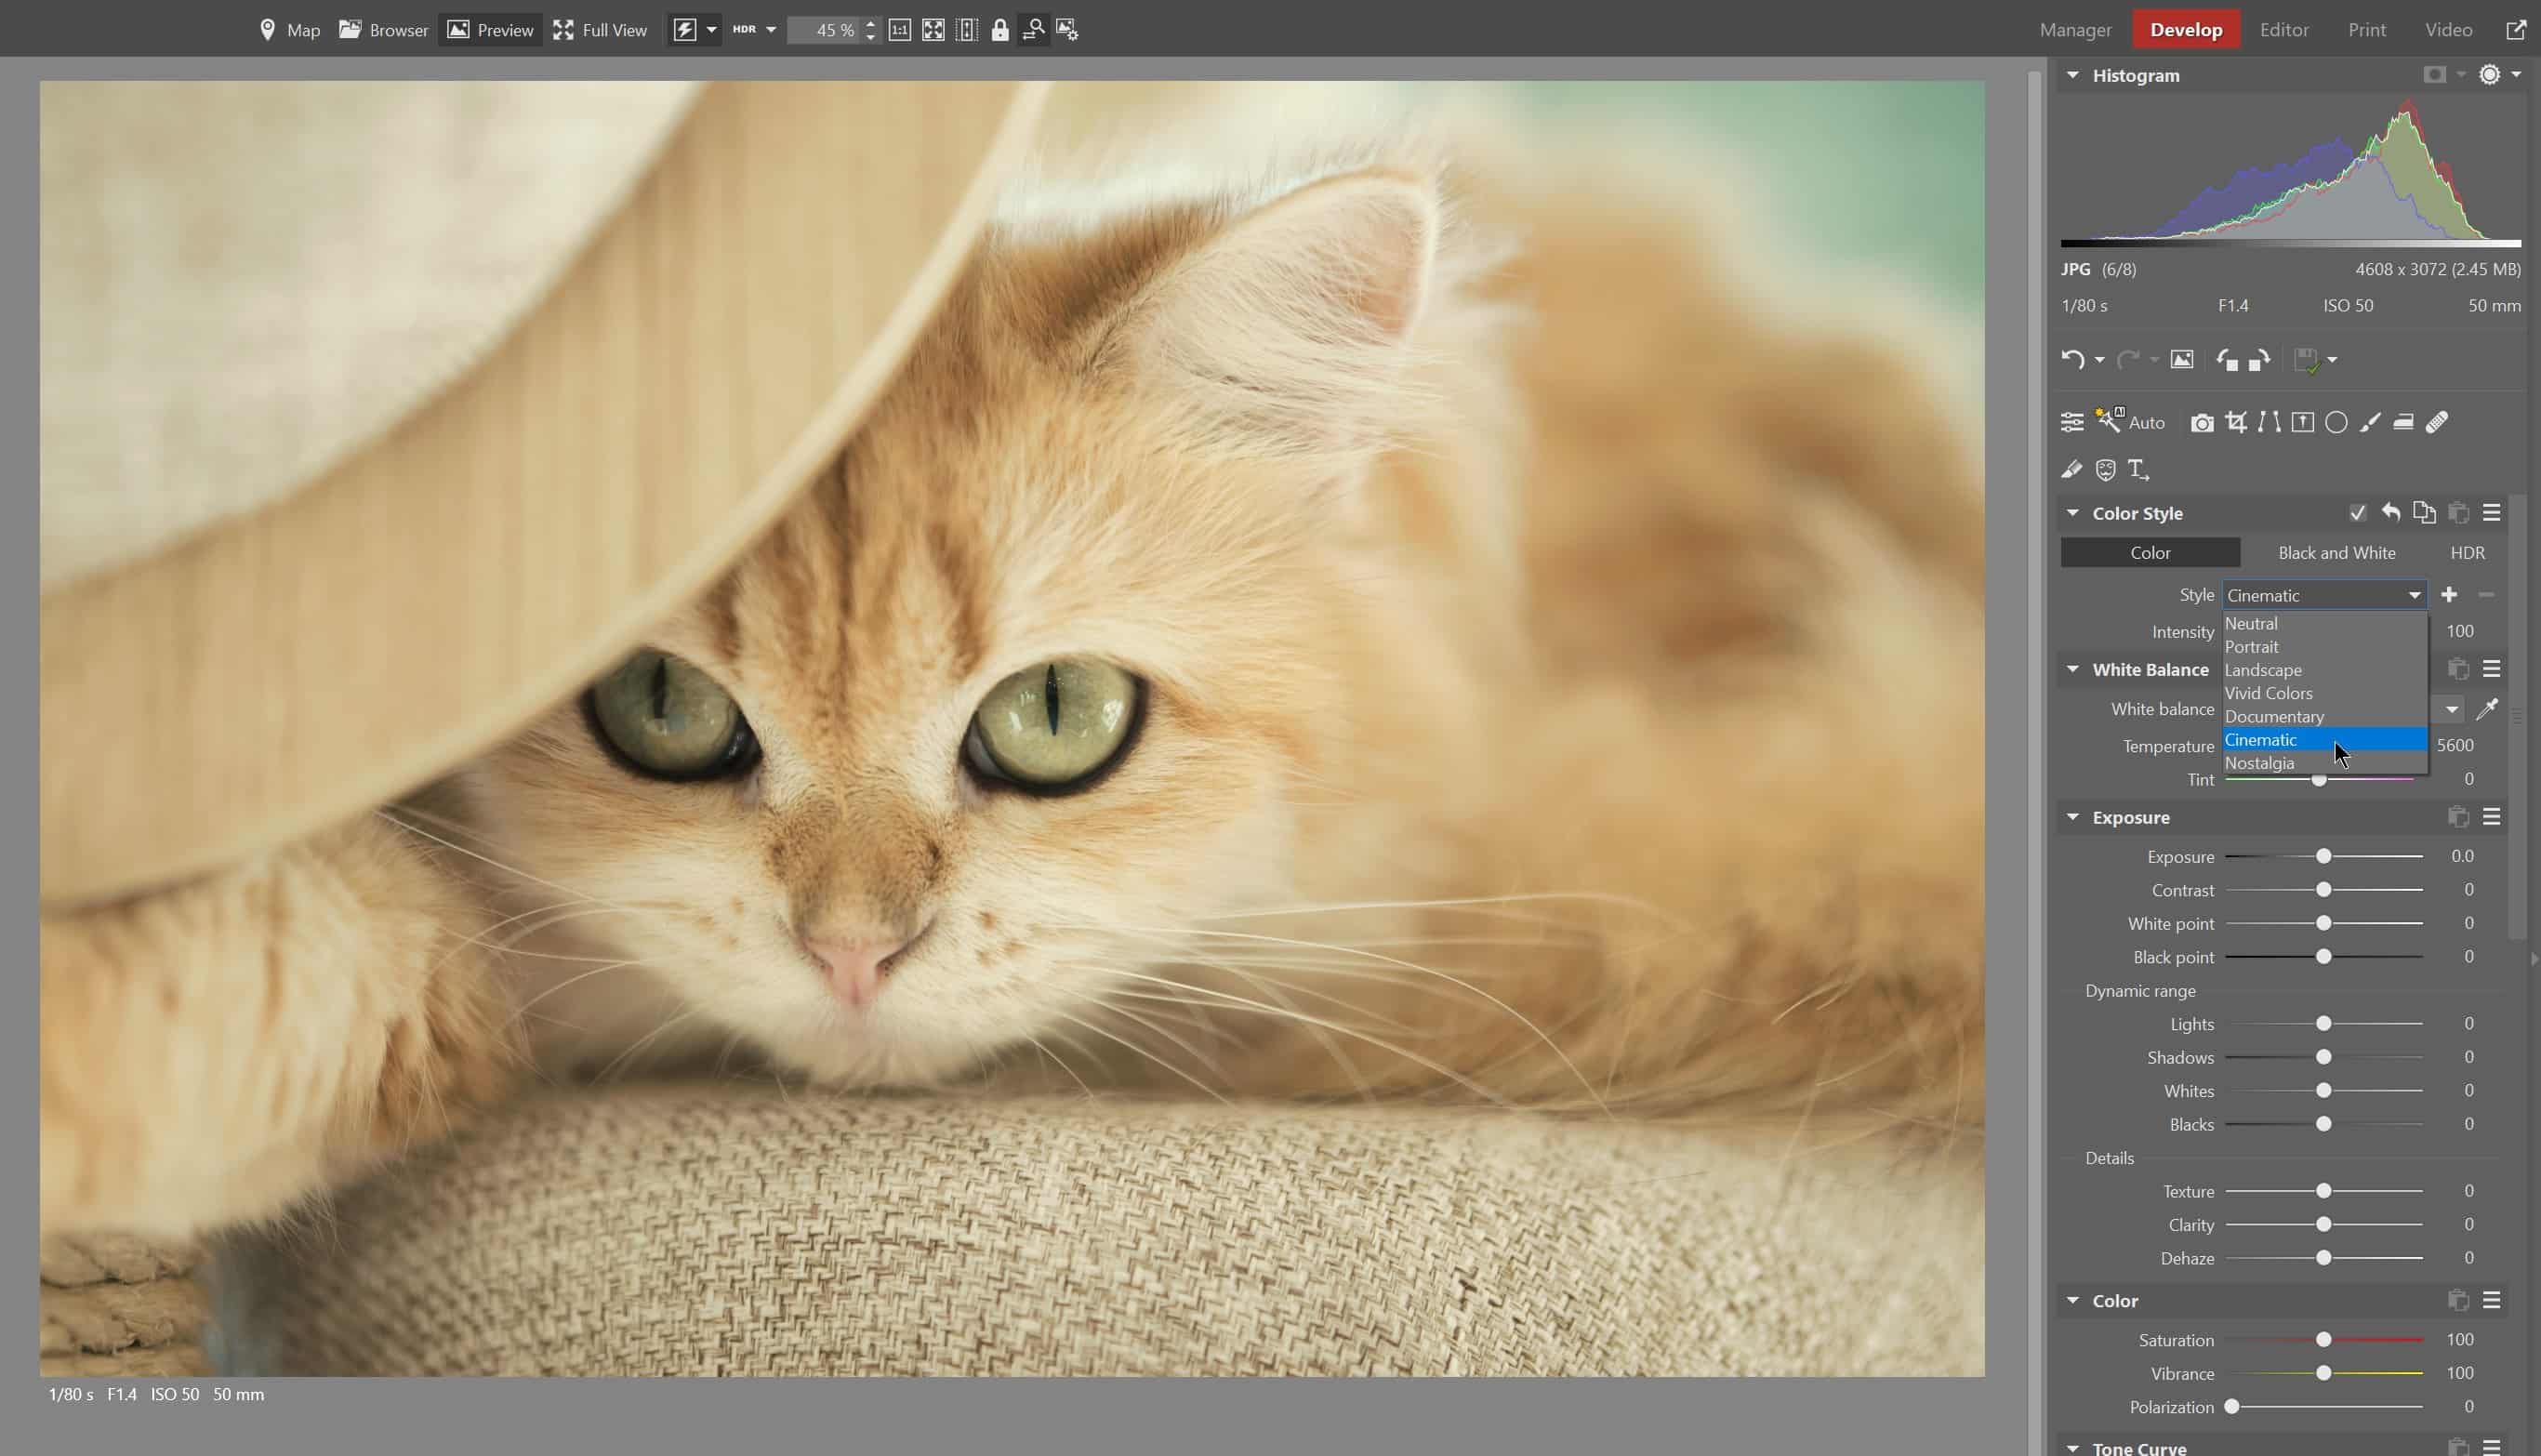Image resolution: width=2541 pixels, height=1456 pixels.
Task: Pick white balance with the eyedropper icon
Action: pos(2489,708)
